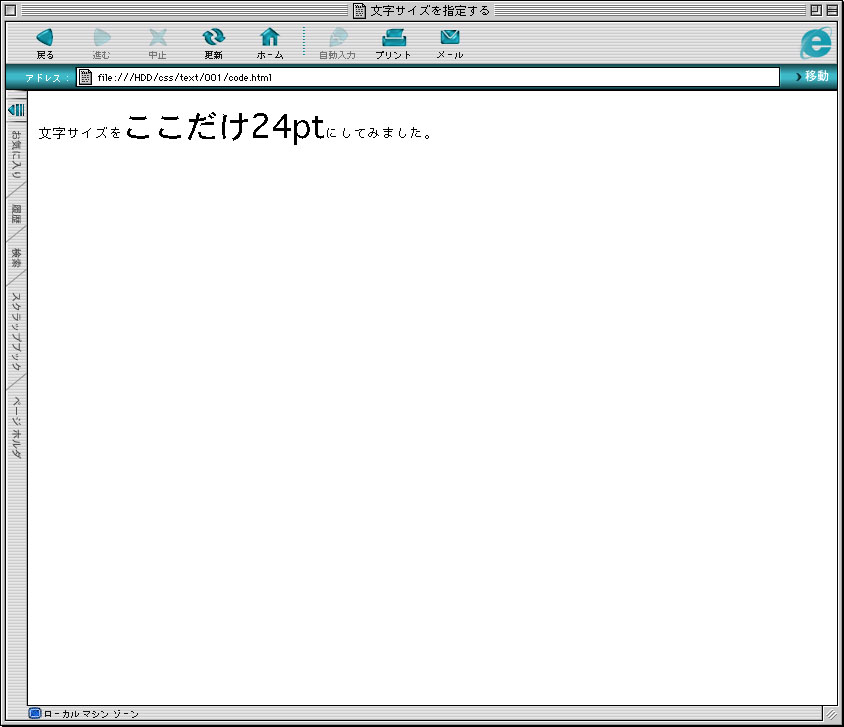Click the text にしてみました。
Image resolution: width=844 pixels, height=727 pixels.
[379, 132]
